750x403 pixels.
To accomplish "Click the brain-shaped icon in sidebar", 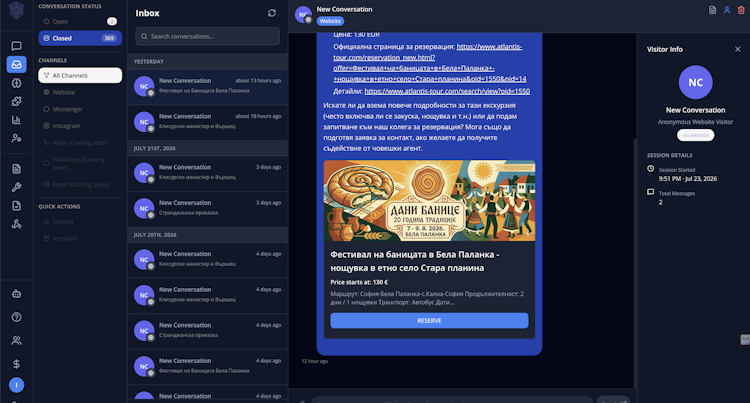I will (16, 83).
